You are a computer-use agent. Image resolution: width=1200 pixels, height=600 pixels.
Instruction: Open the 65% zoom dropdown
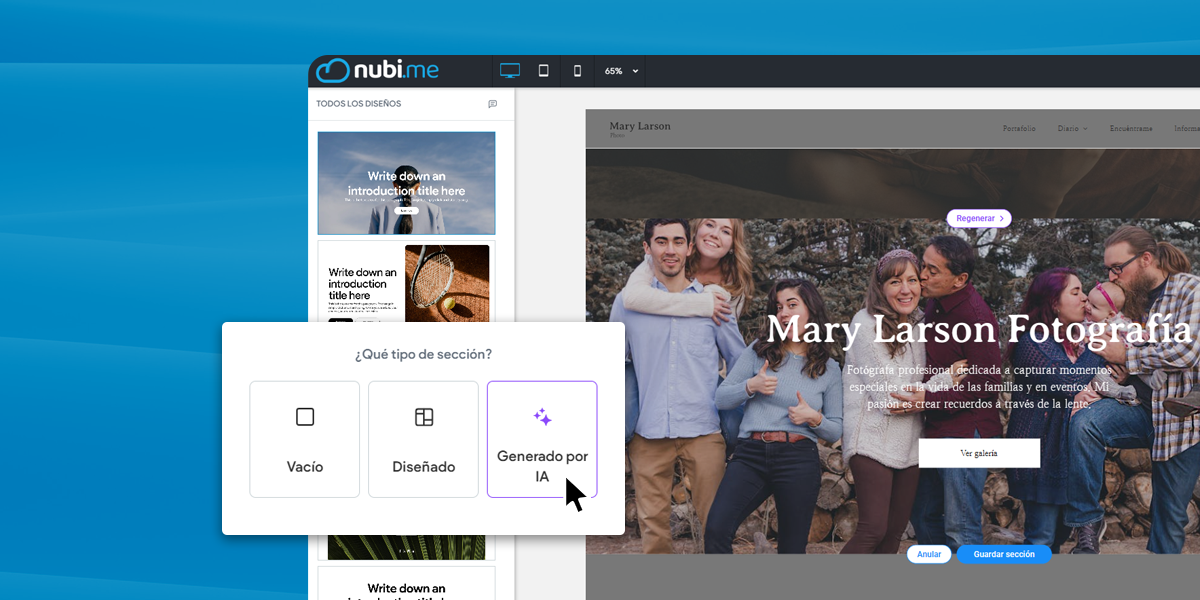pyautogui.click(x=620, y=71)
